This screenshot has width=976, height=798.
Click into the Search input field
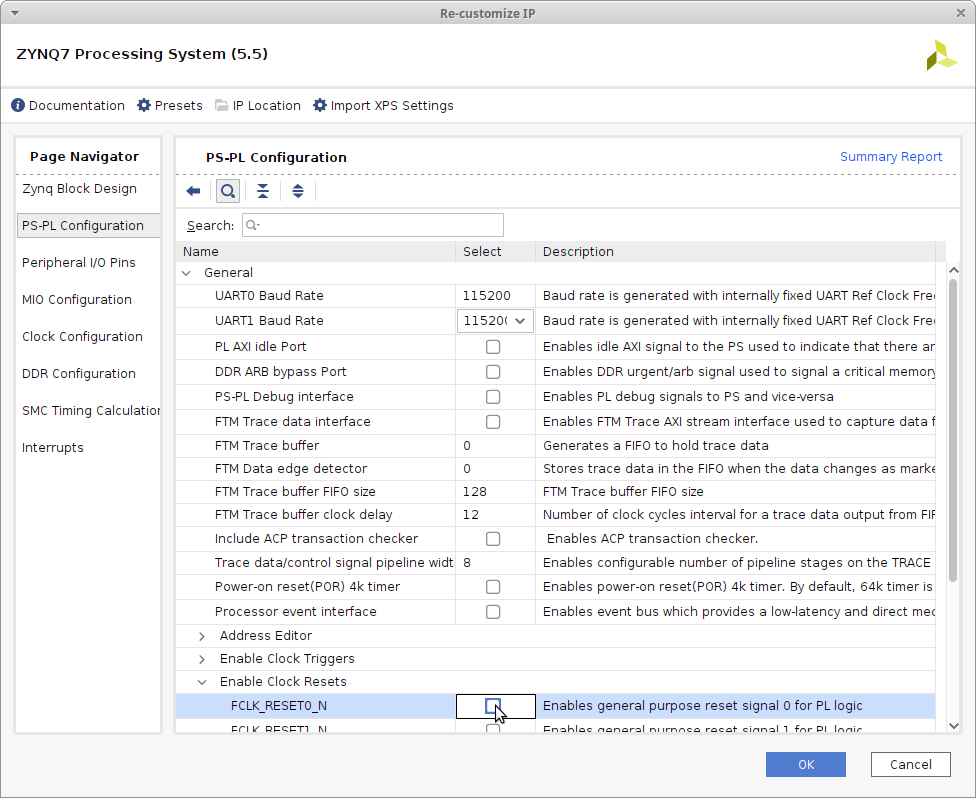[x=373, y=226]
